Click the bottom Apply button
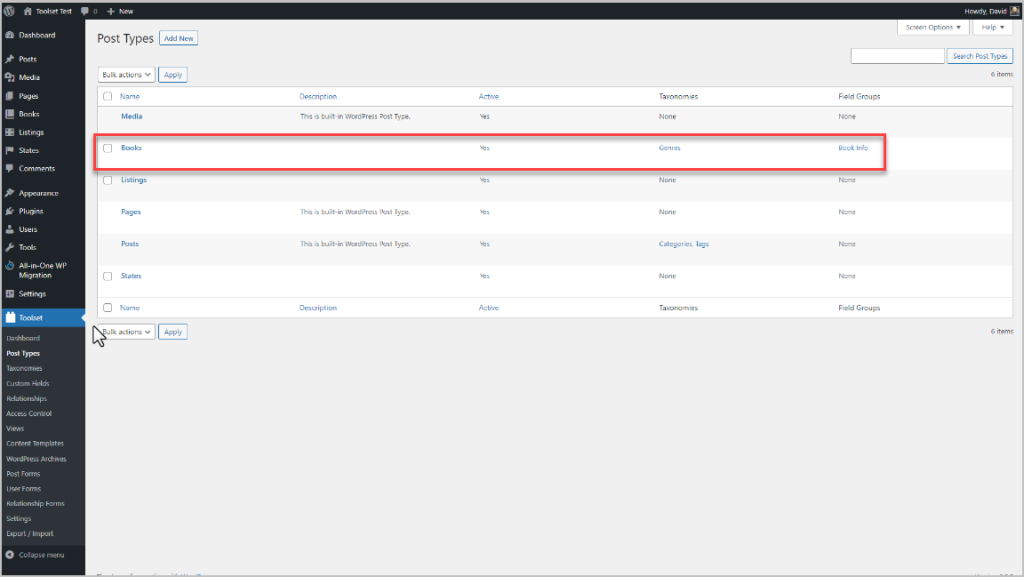Screen dimensions: 1024x577 (173, 332)
